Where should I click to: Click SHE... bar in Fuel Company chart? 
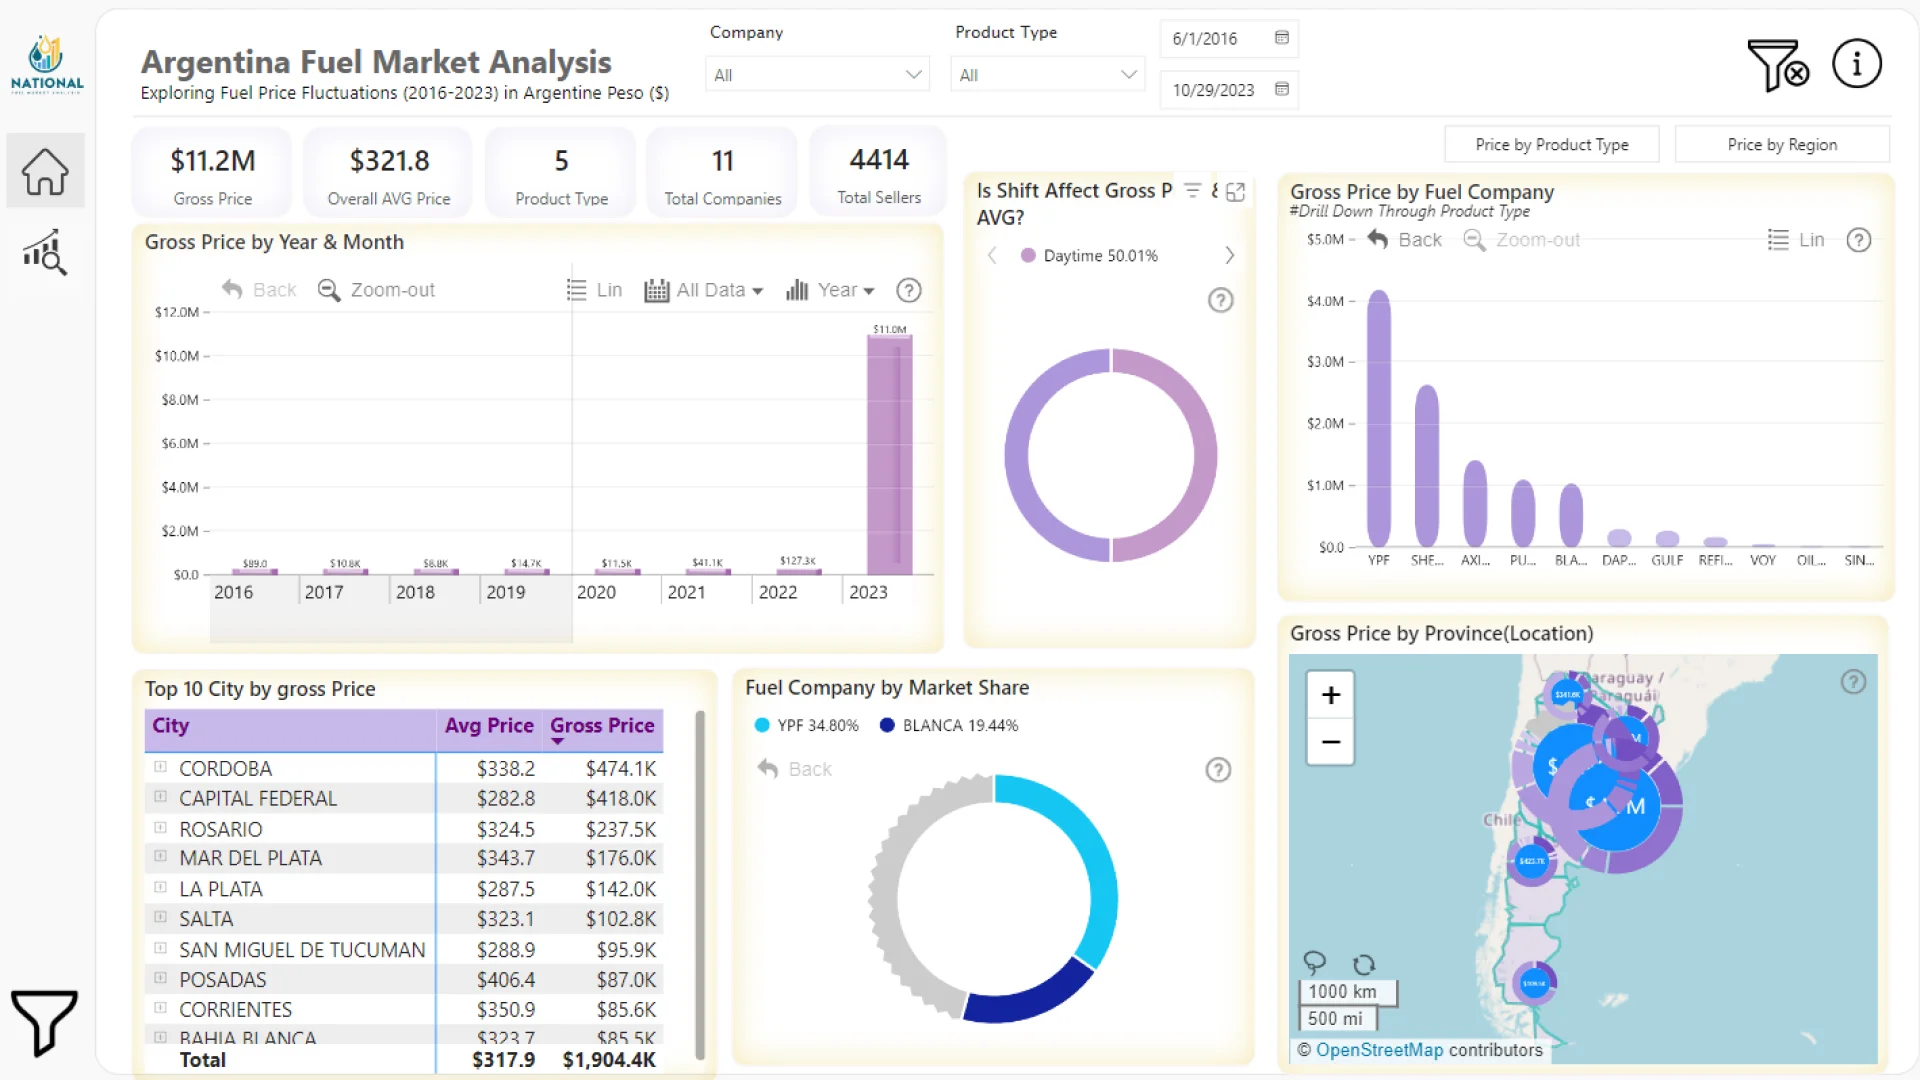[x=1427, y=466]
